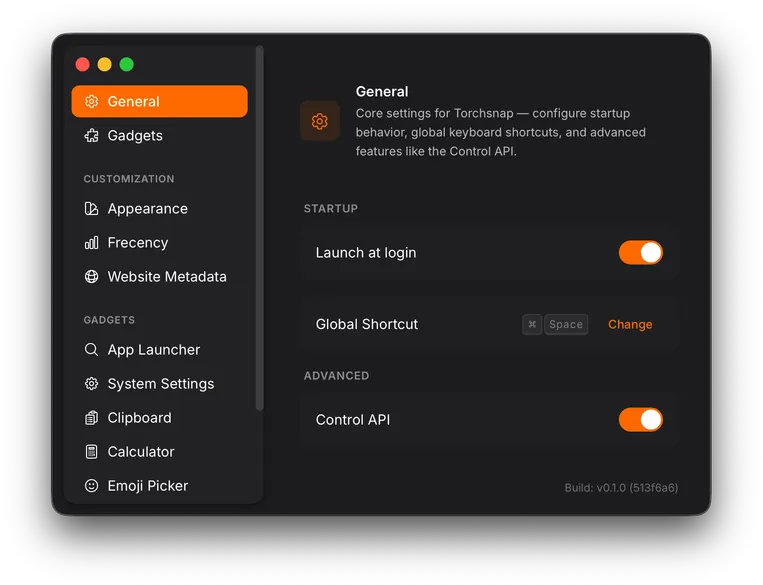Click the Emoji Picker smiley icon
The width and height of the screenshot is (763, 585).
pos(91,486)
